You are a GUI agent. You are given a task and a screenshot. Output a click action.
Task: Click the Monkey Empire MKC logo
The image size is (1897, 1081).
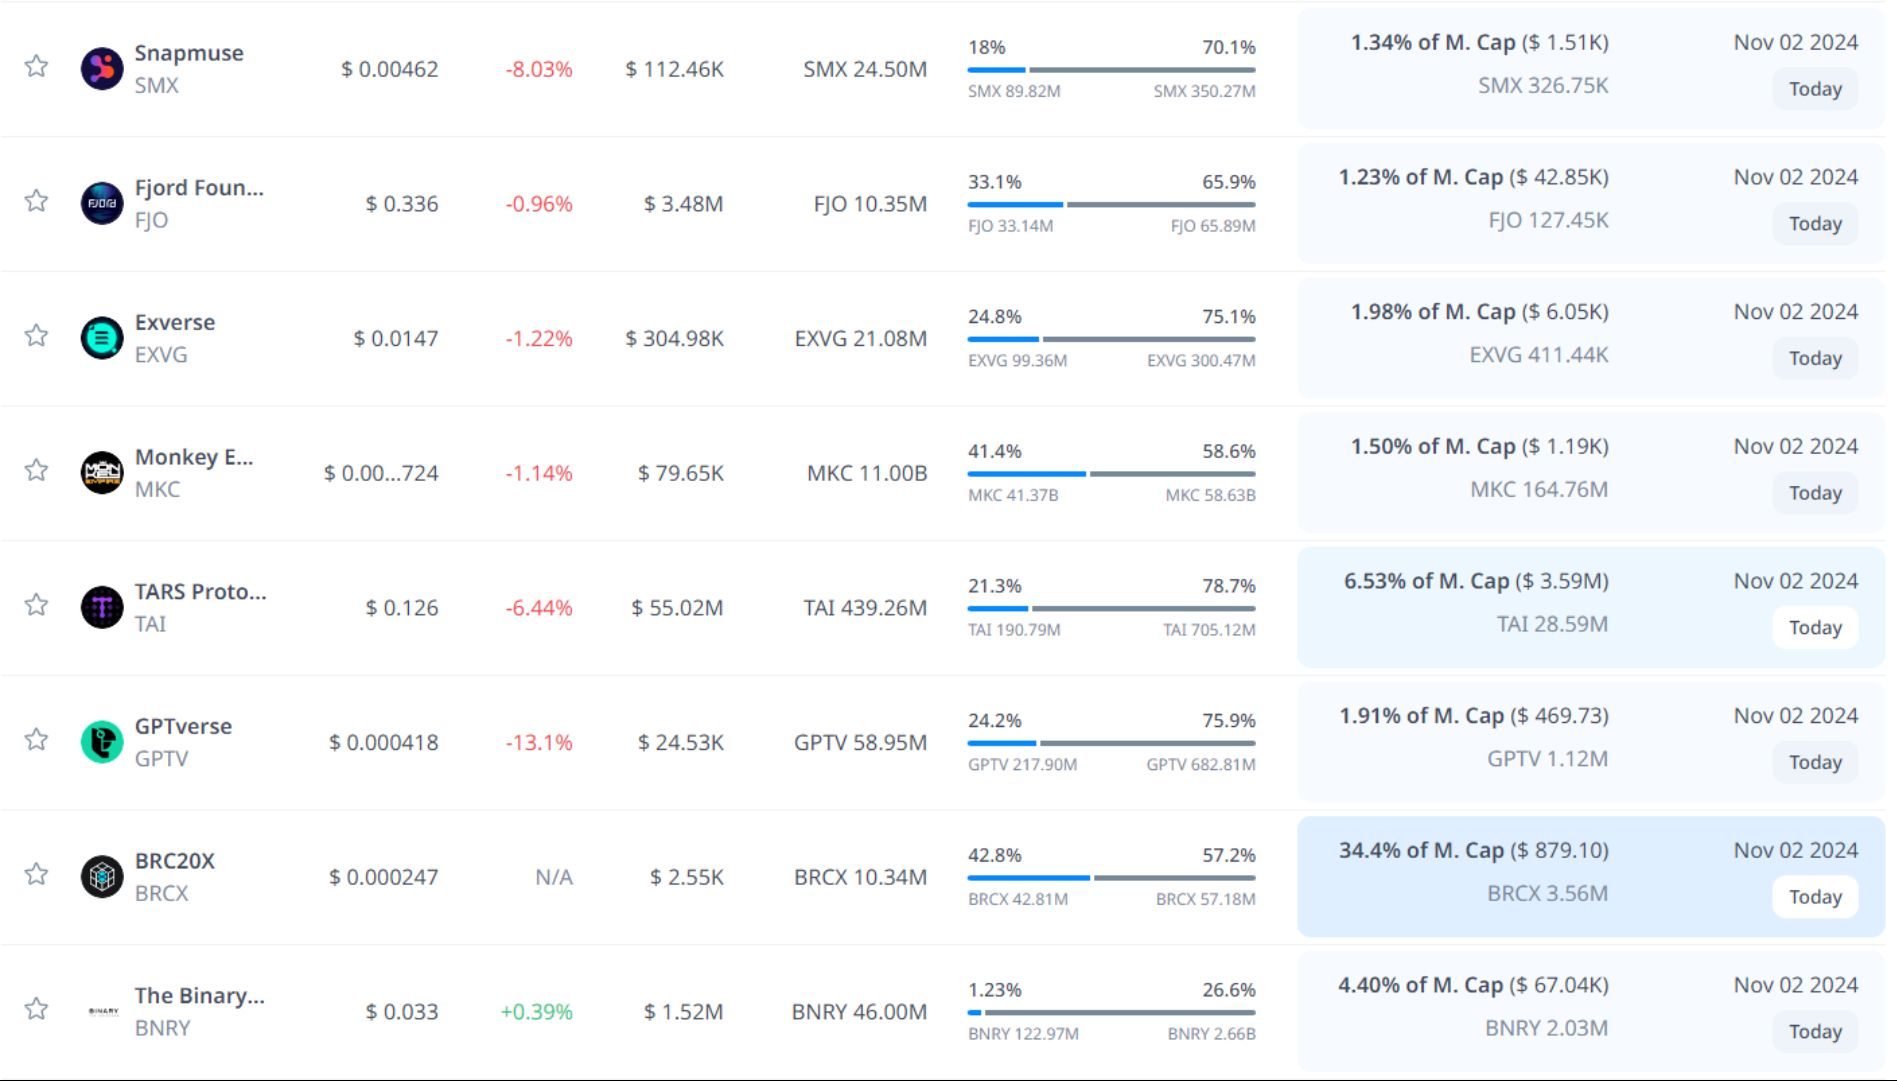click(102, 473)
